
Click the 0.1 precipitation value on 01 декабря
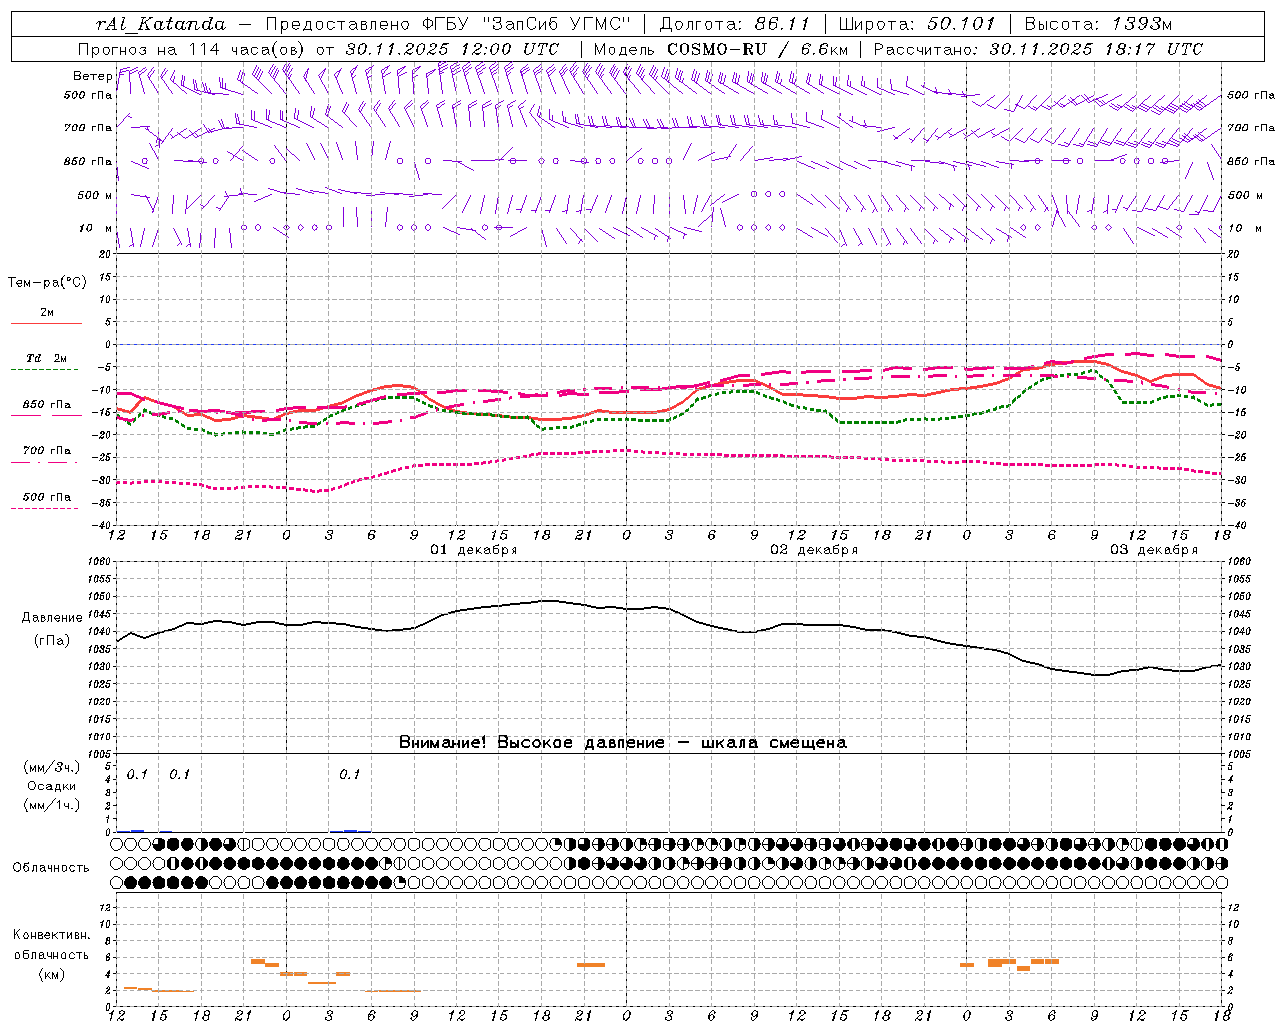pos(349,775)
